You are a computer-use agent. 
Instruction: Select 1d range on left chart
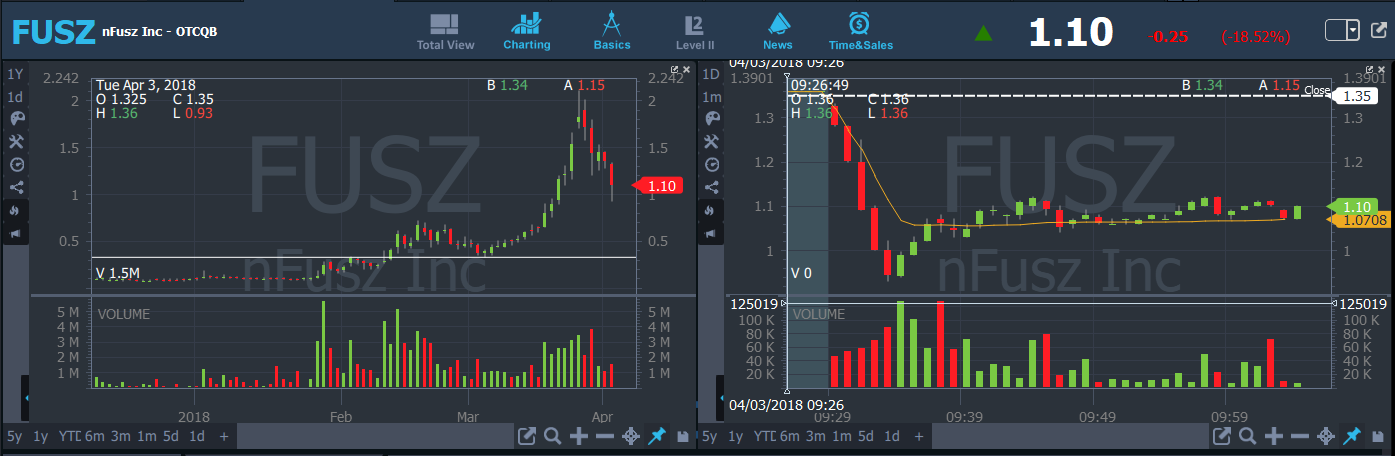point(197,436)
